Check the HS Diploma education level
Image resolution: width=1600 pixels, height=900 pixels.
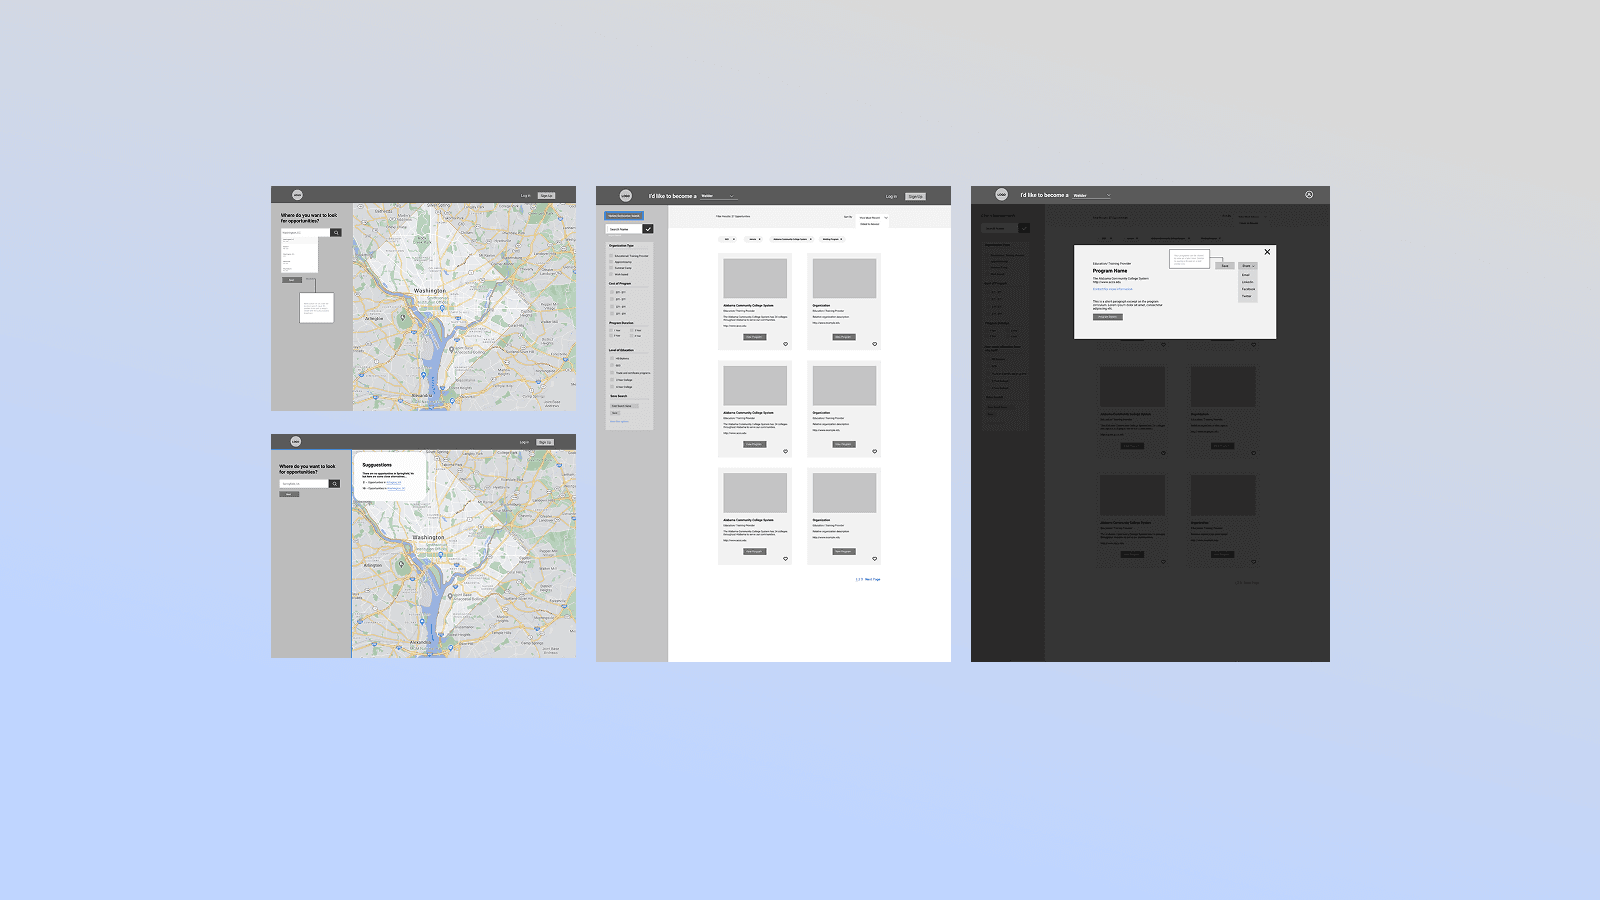pyautogui.click(x=612, y=358)
